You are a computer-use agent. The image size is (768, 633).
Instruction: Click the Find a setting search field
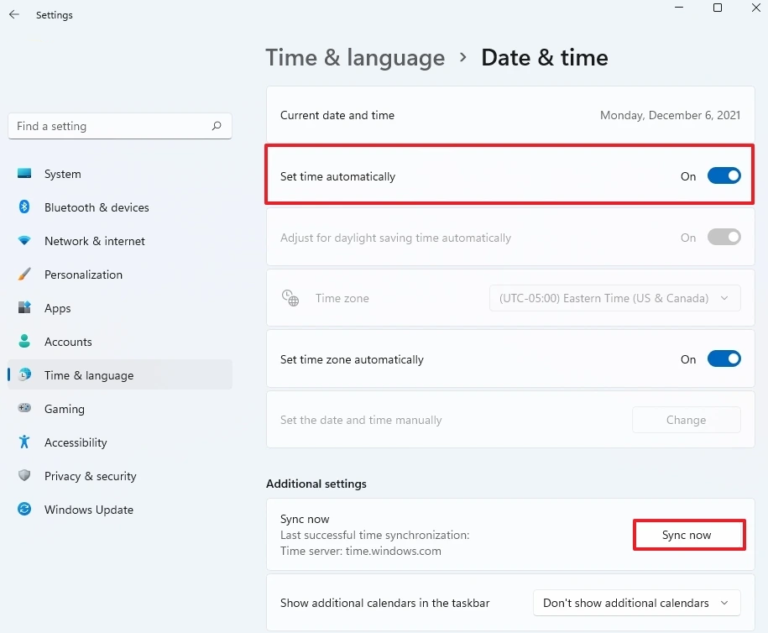coord(120,126)
